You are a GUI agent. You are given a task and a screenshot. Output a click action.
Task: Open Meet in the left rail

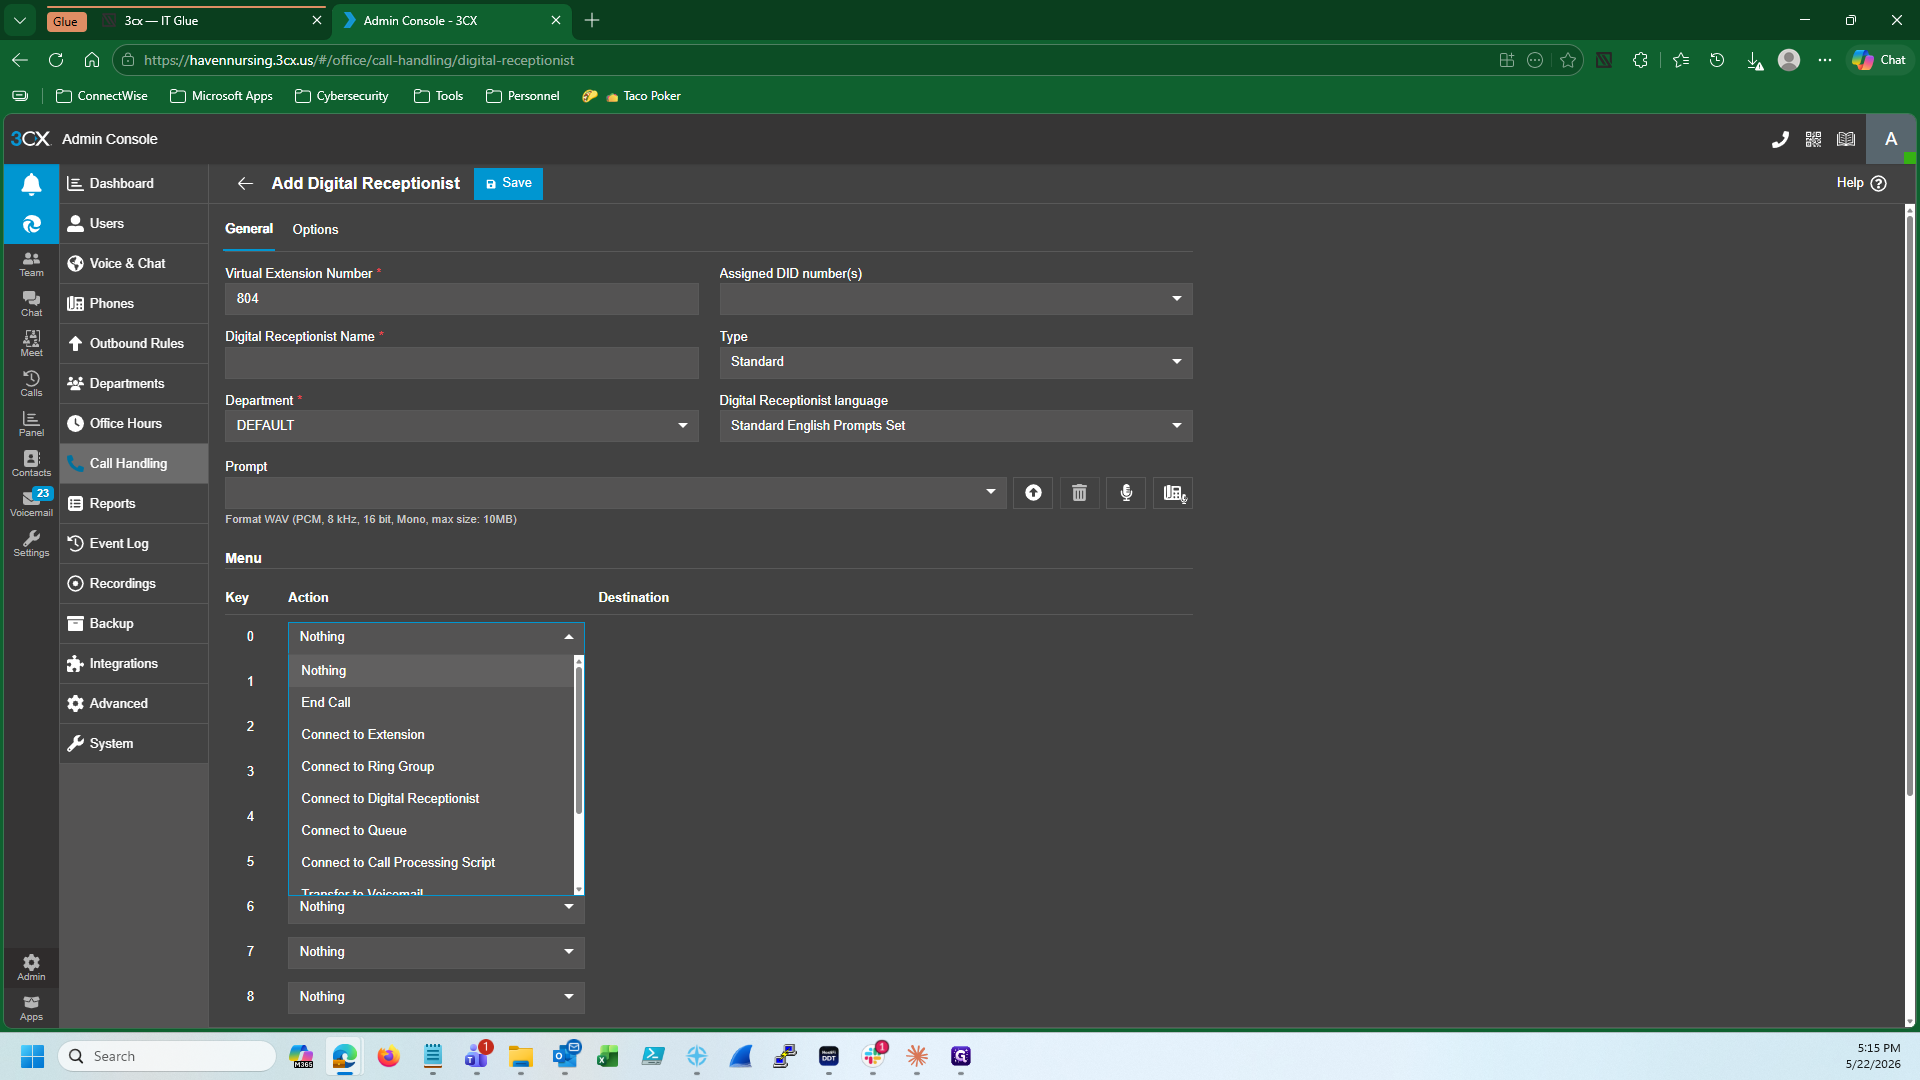[x=31, y=344]
